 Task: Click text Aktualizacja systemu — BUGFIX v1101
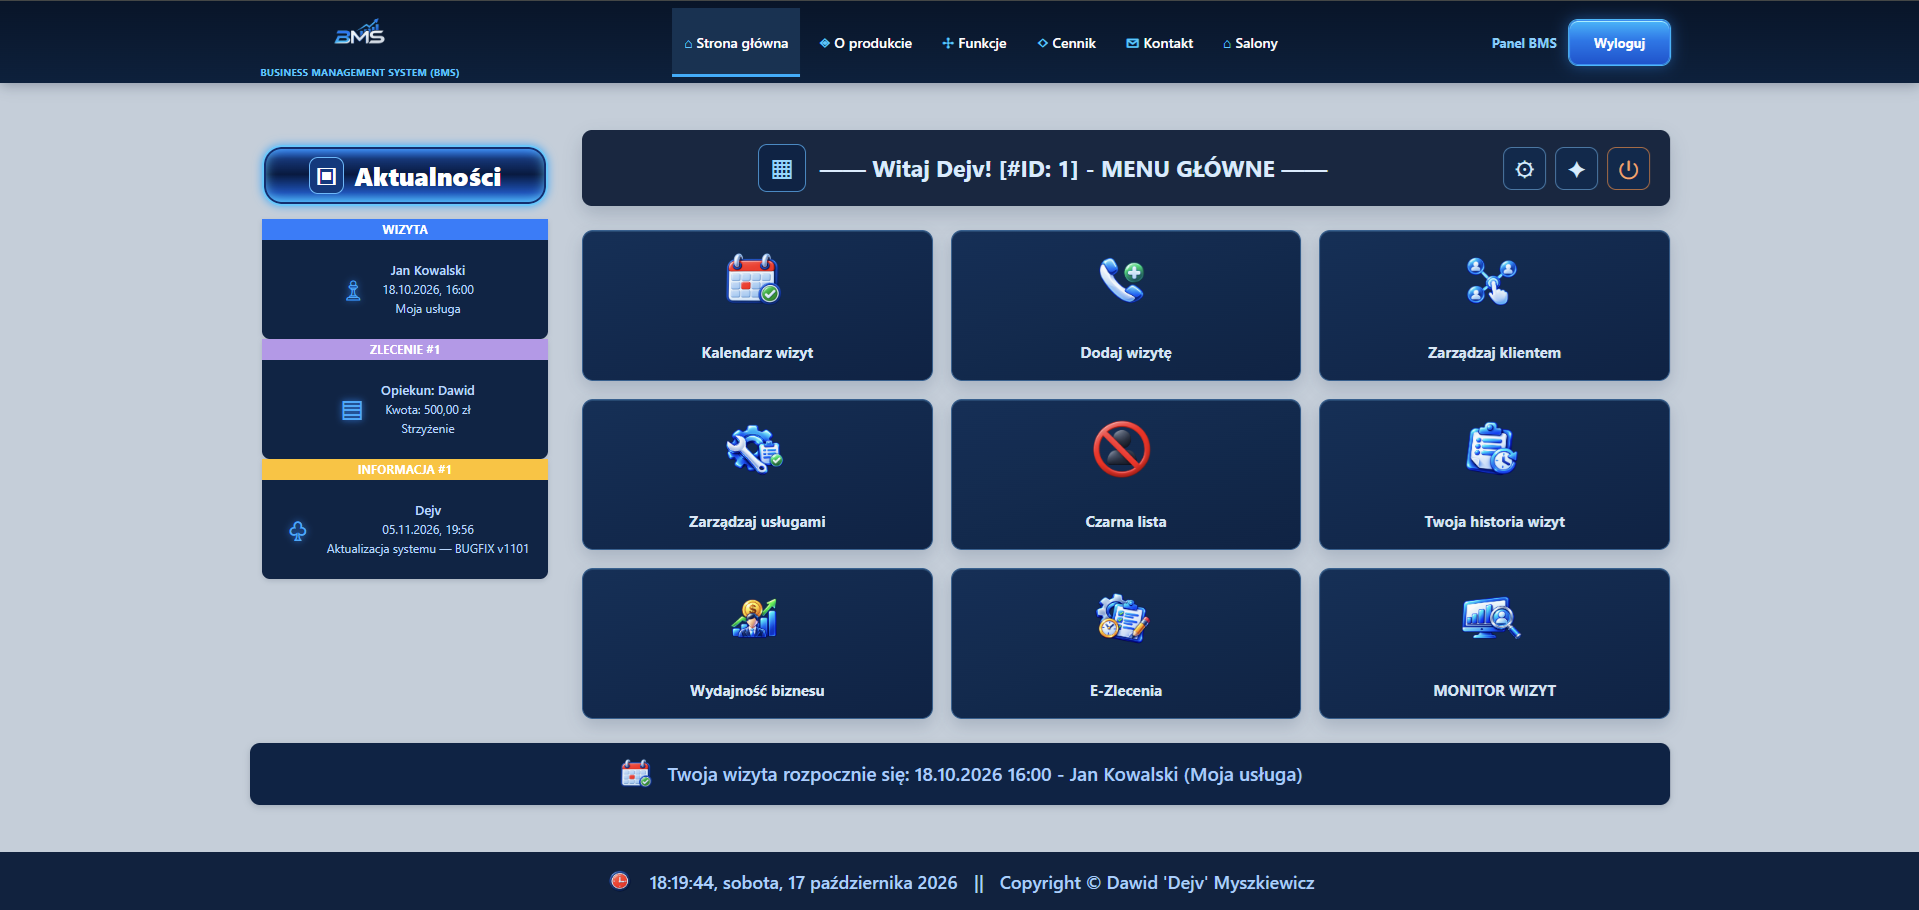(428, 549)
